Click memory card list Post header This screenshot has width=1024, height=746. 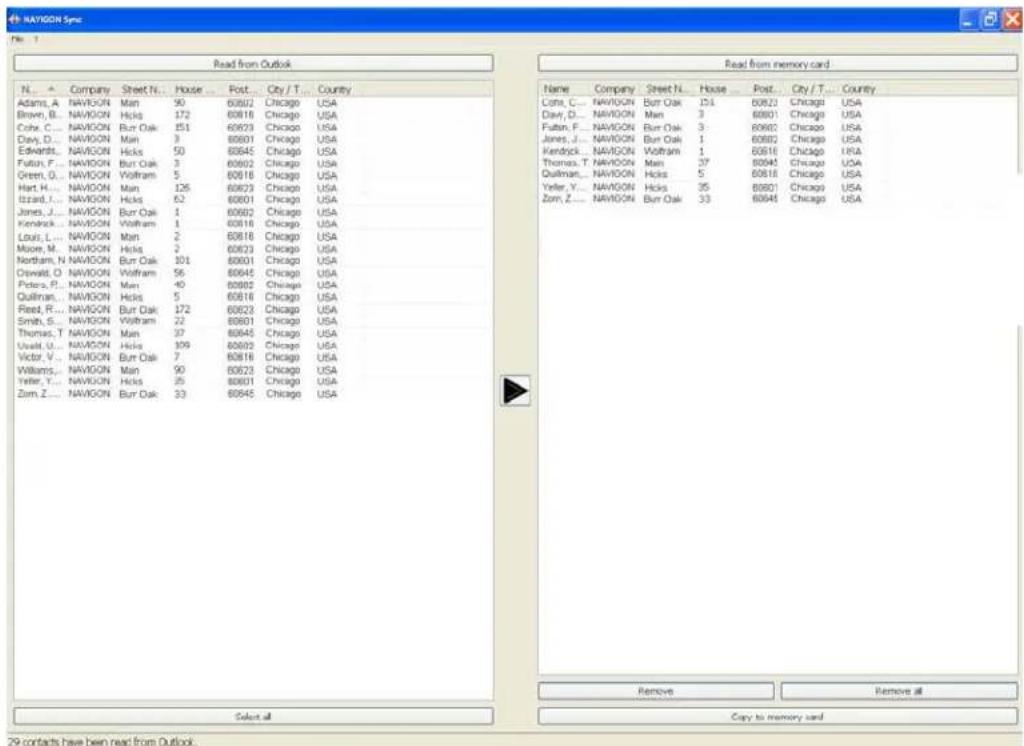[767, 88]
